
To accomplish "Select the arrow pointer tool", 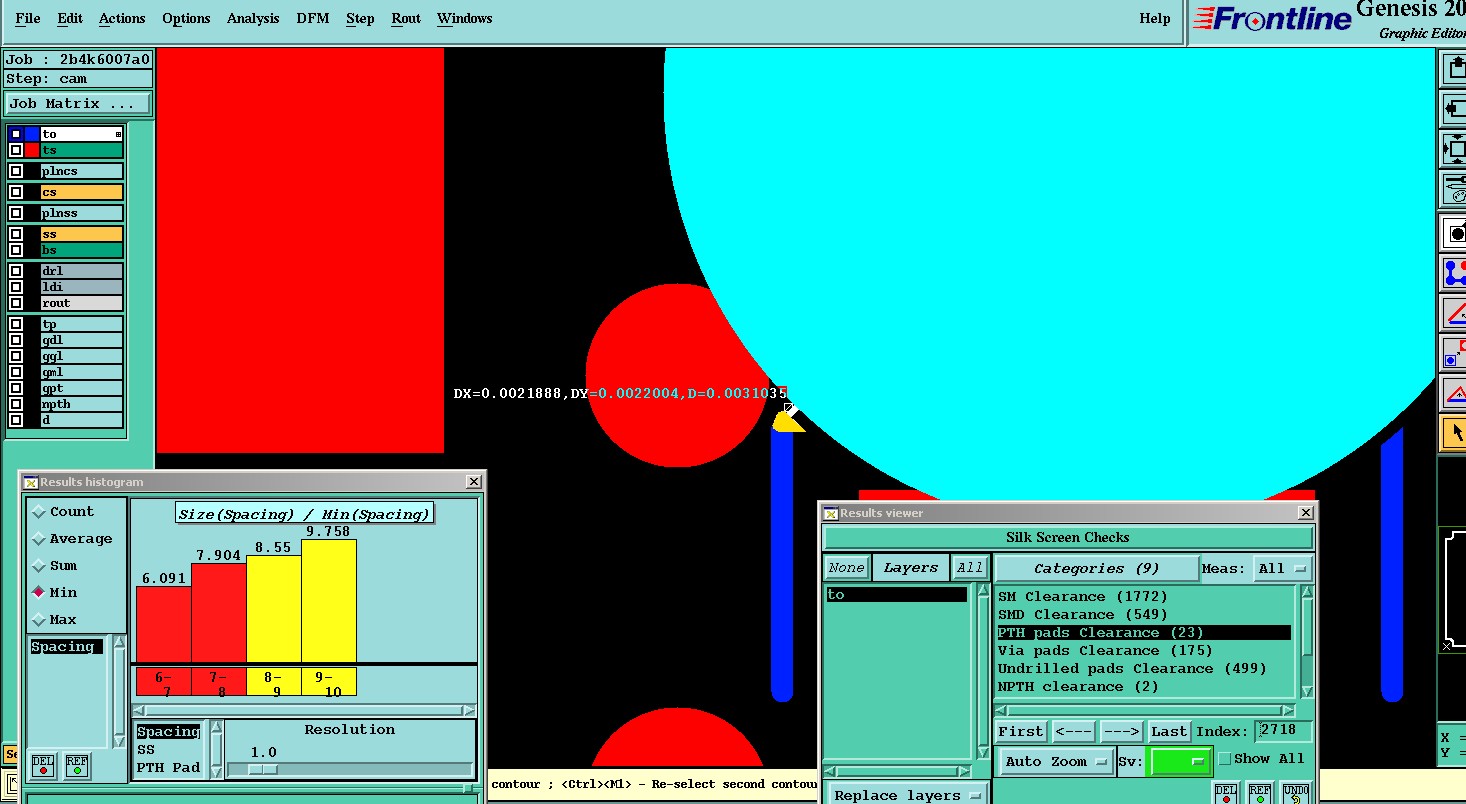I will tap(1454, 433).
